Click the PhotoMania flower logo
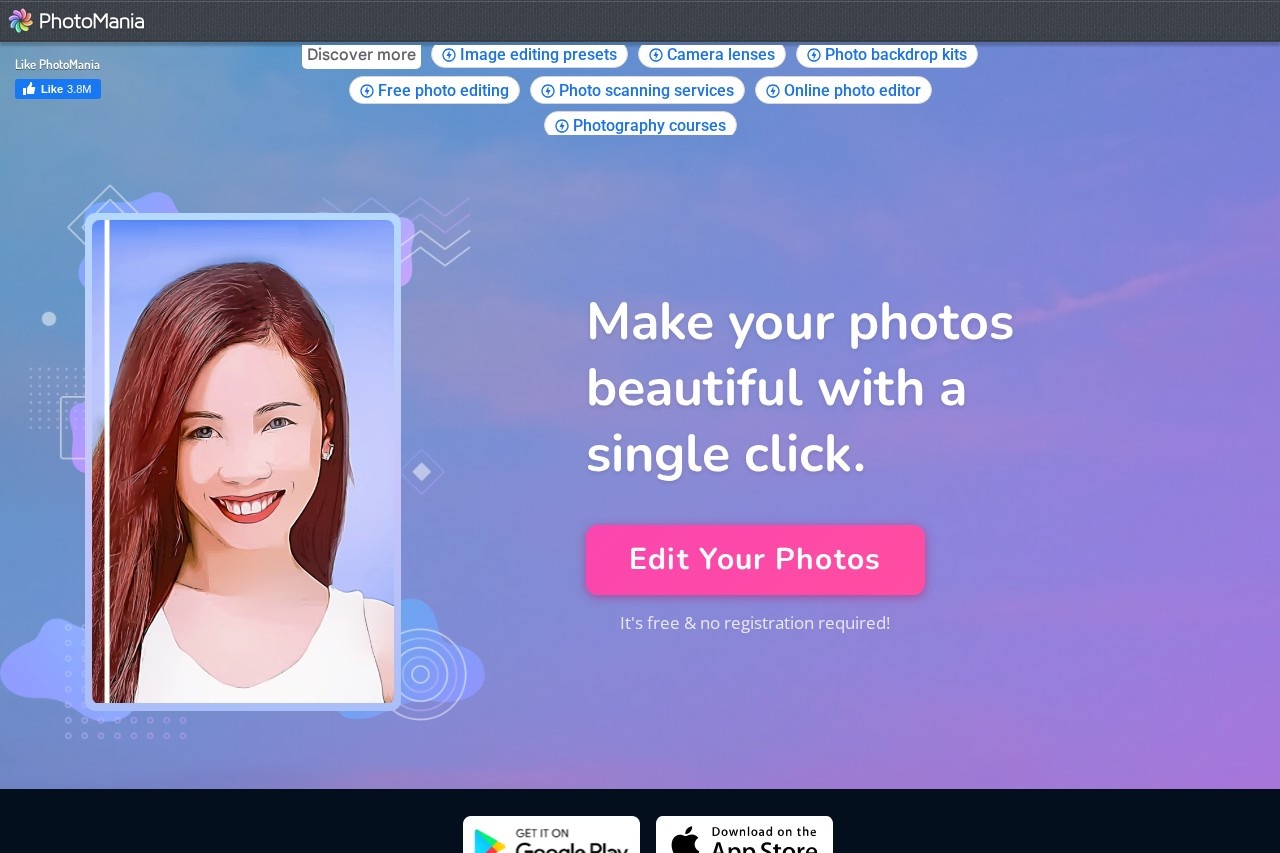1280x853 pixels. 20,20
